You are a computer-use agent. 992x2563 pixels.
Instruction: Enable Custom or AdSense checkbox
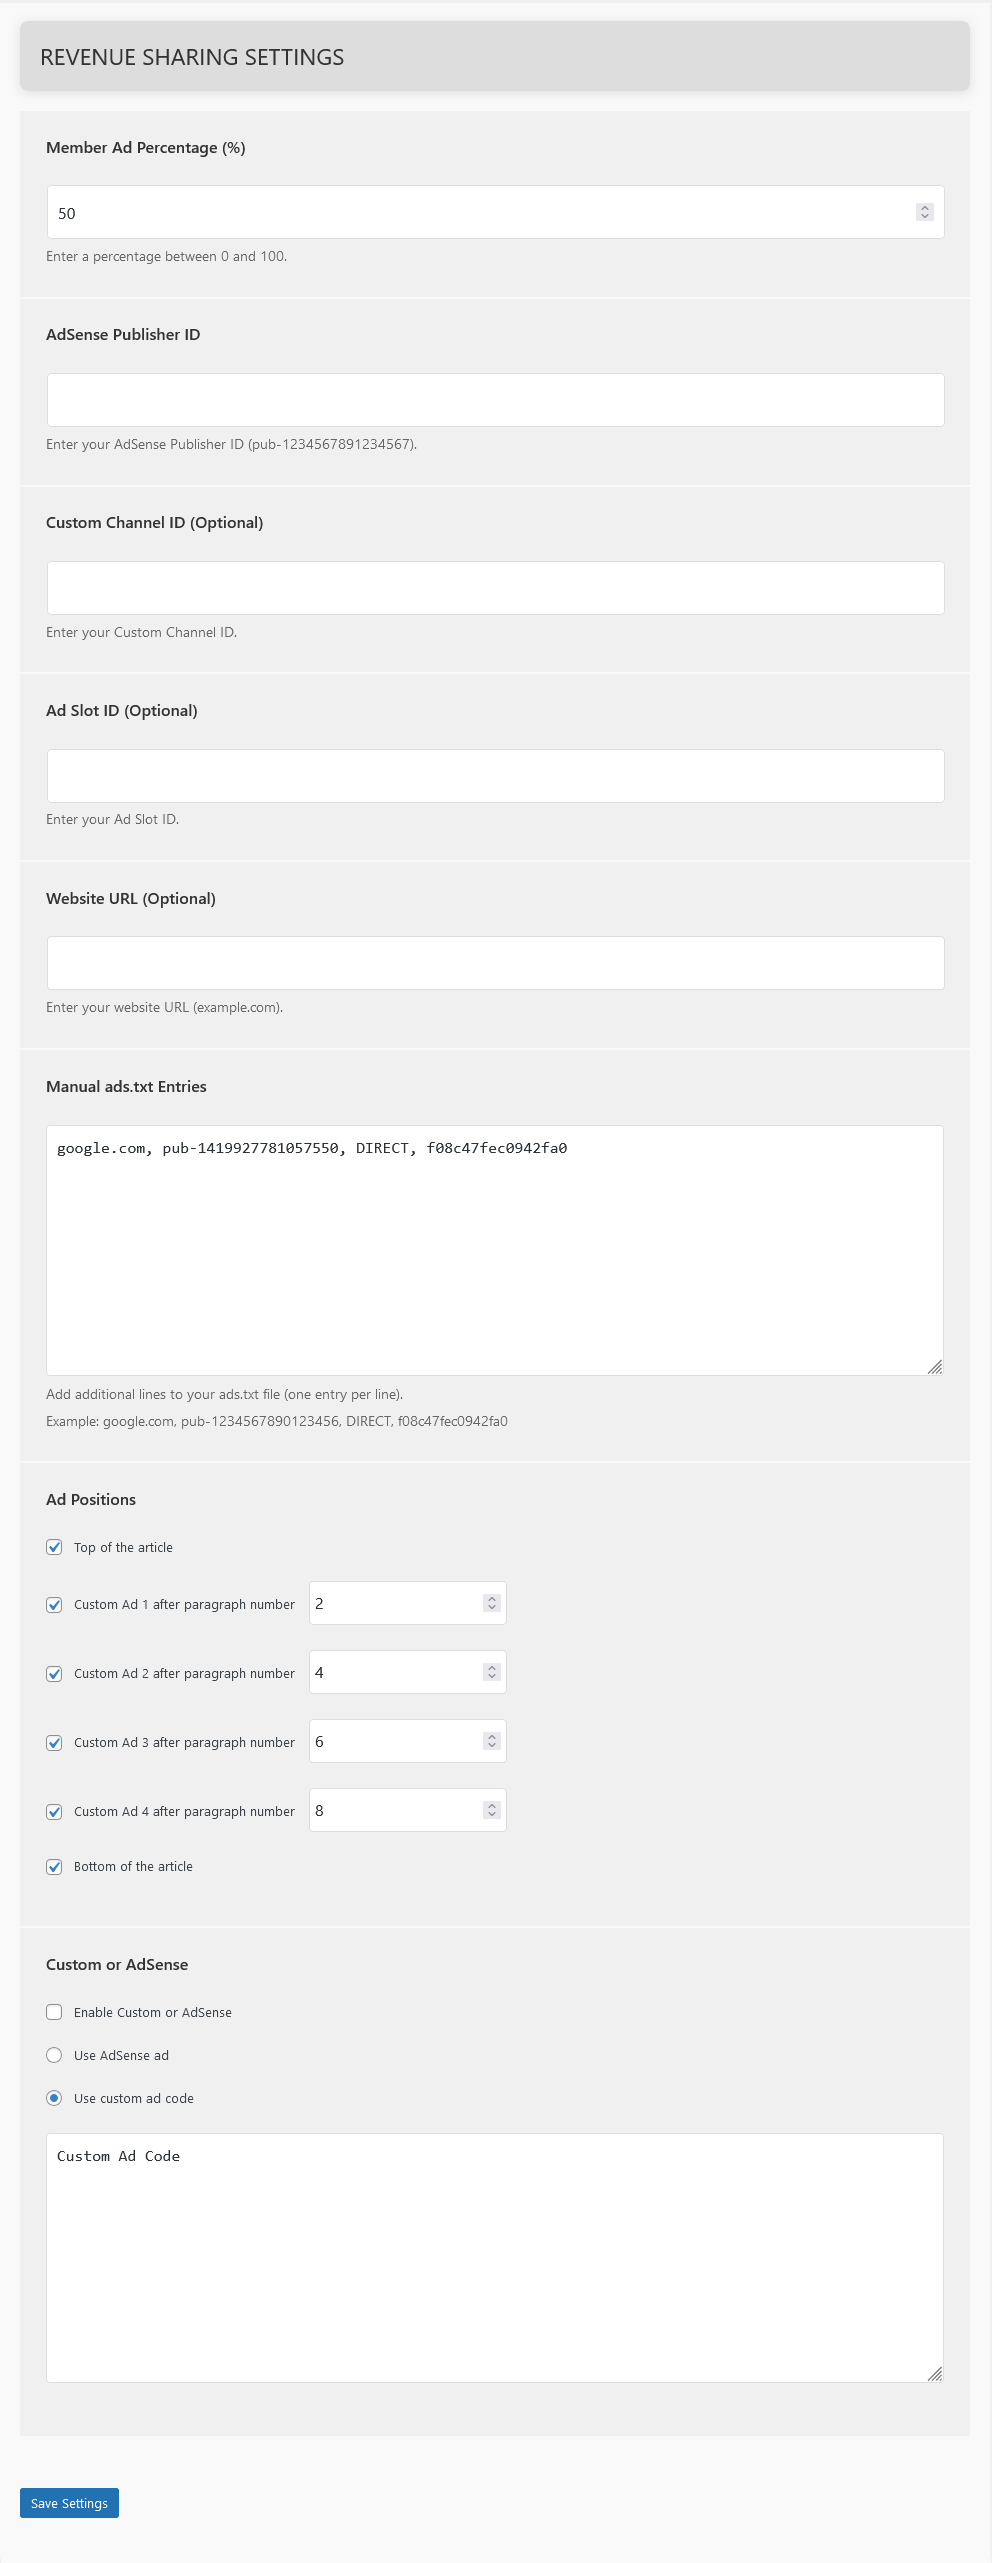click(x=54, y=2012)
